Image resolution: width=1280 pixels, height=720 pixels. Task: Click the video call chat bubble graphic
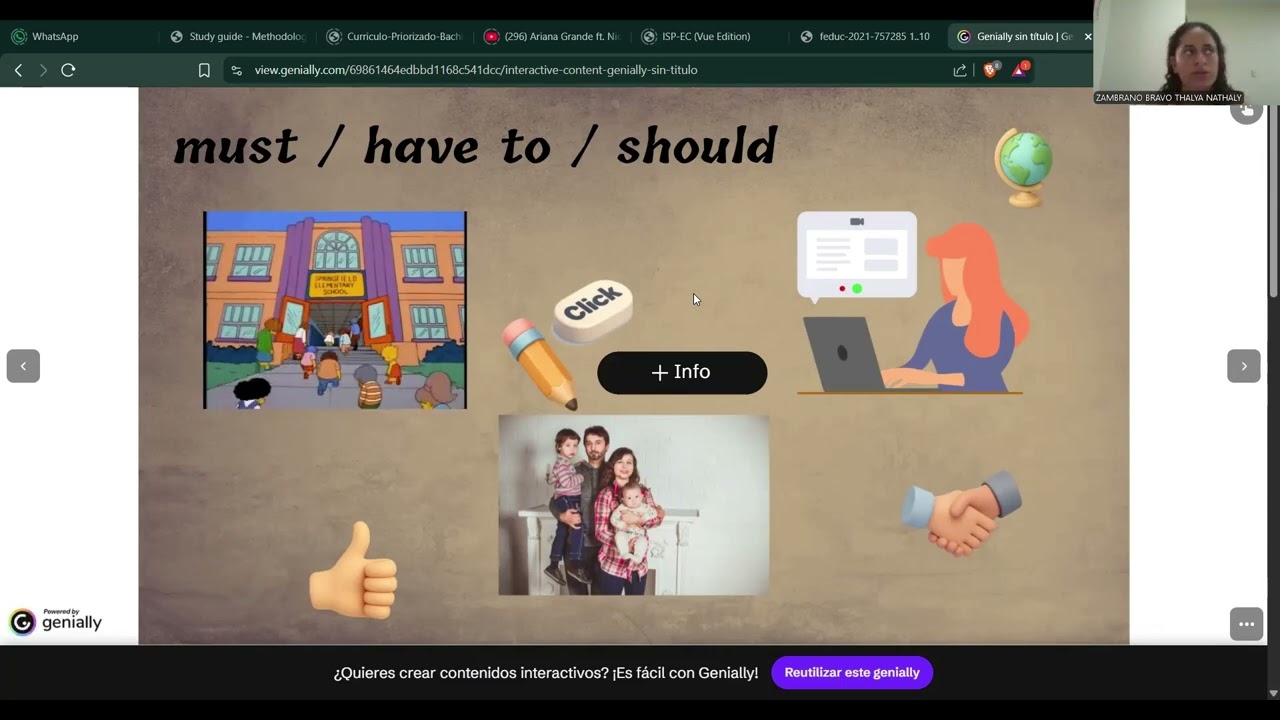coord(857,256)
